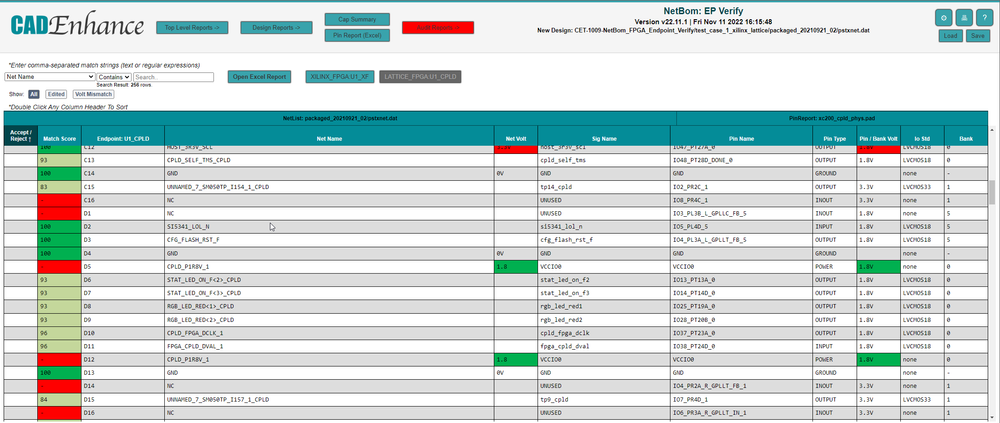Image resolution: width=1000 pixels, height=423 pixels.
Task: Click the tp14_cpld signal name cell
Action: [x=604, y=187]
